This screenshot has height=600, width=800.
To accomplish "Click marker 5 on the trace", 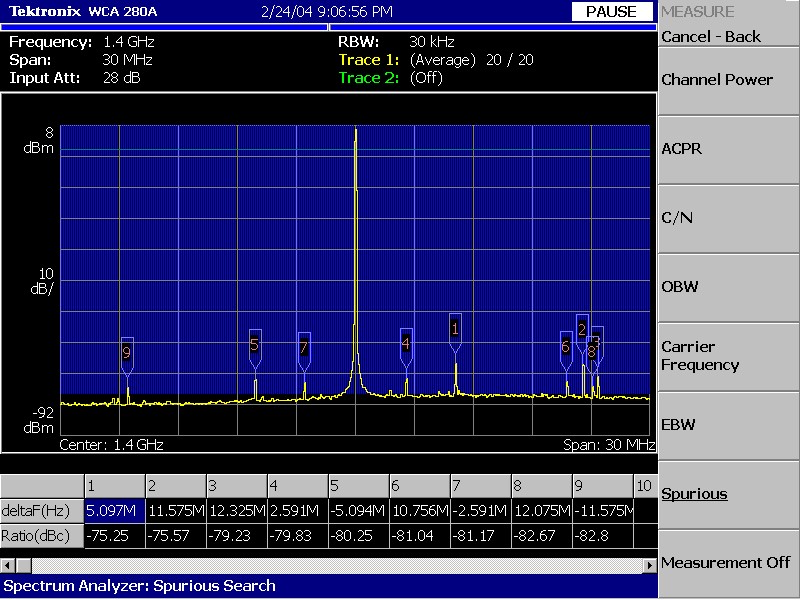I will pos(255,345).
